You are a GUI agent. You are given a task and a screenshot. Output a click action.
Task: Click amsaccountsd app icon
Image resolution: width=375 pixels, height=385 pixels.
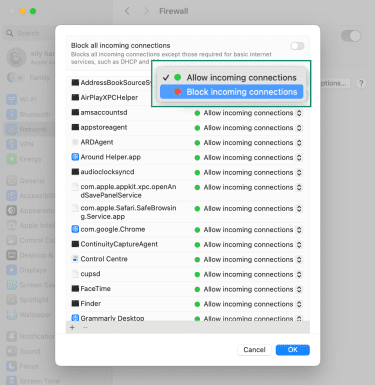pos(75,112)
